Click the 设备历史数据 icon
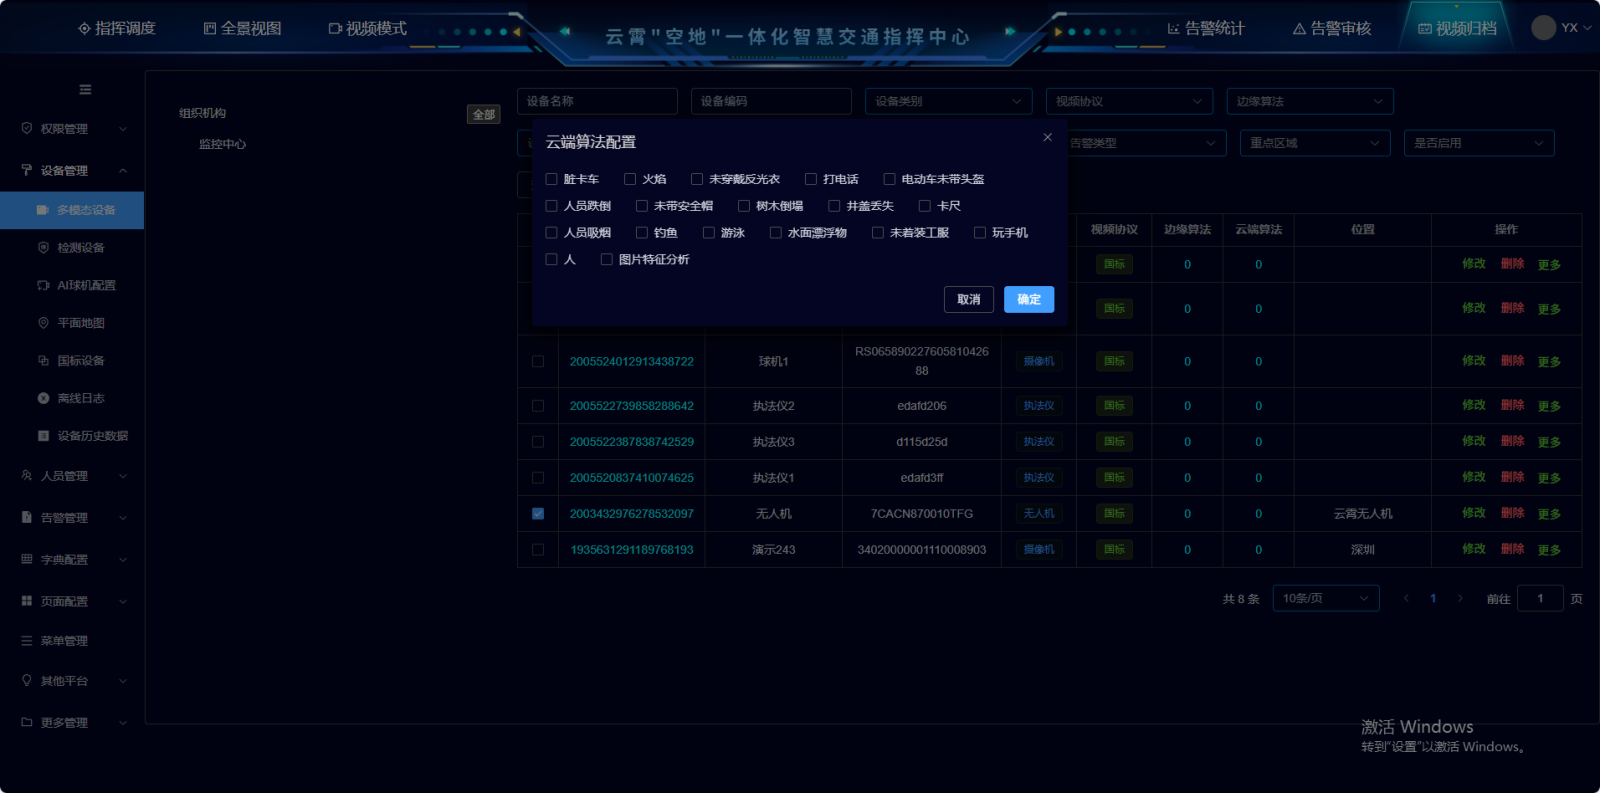This screenshot has width=1600, height=793. tap(43, 436)
